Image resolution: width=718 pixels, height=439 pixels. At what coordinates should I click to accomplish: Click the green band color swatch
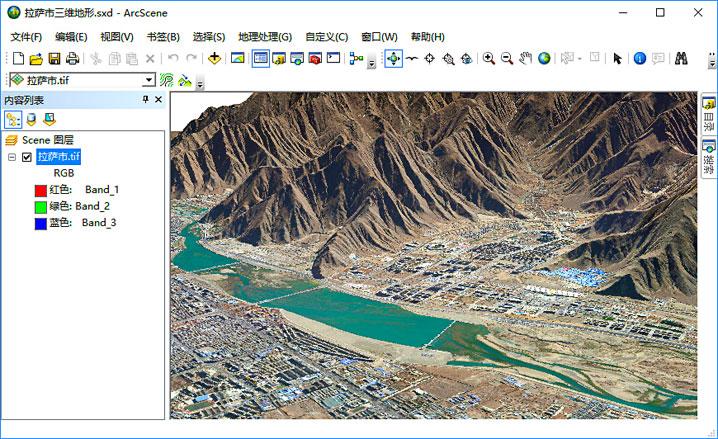click(41, 207)
